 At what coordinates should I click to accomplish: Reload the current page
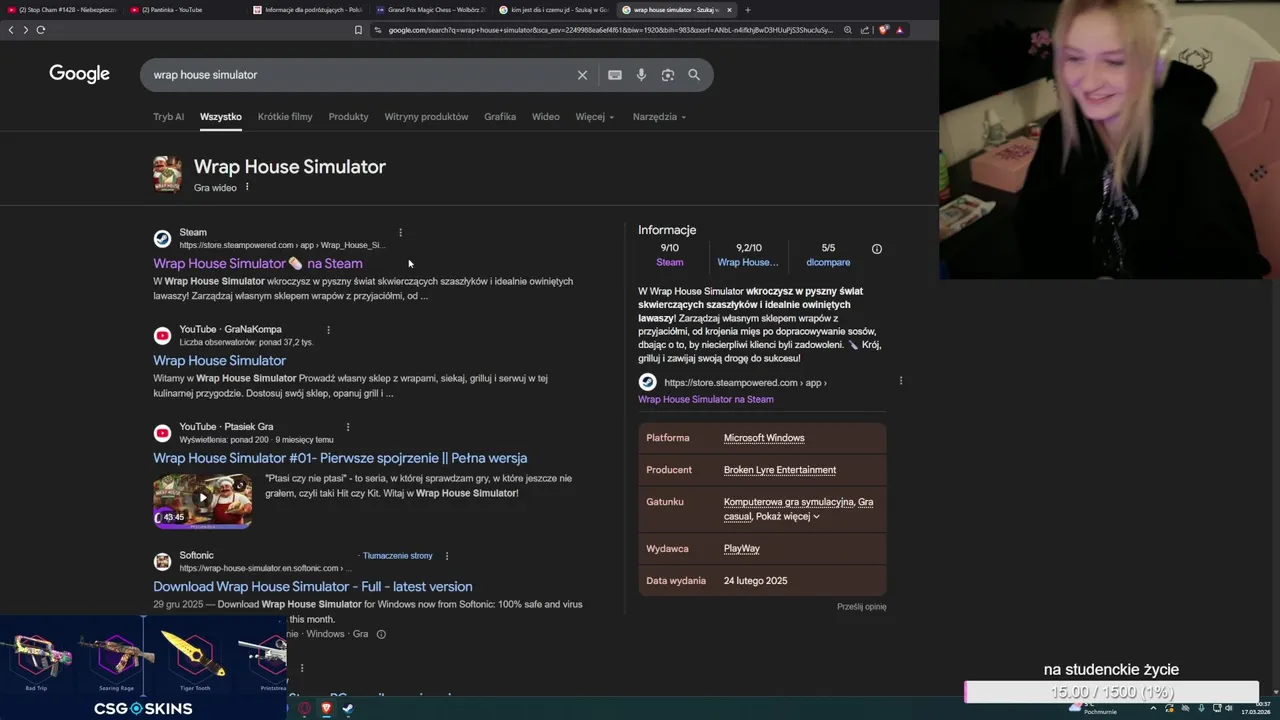pyautogui.click(x=41, y=30)
